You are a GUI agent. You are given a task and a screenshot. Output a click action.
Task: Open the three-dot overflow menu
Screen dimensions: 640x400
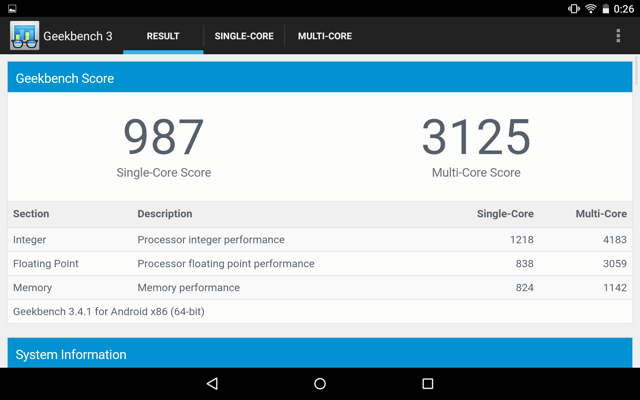tap(618, 36)
